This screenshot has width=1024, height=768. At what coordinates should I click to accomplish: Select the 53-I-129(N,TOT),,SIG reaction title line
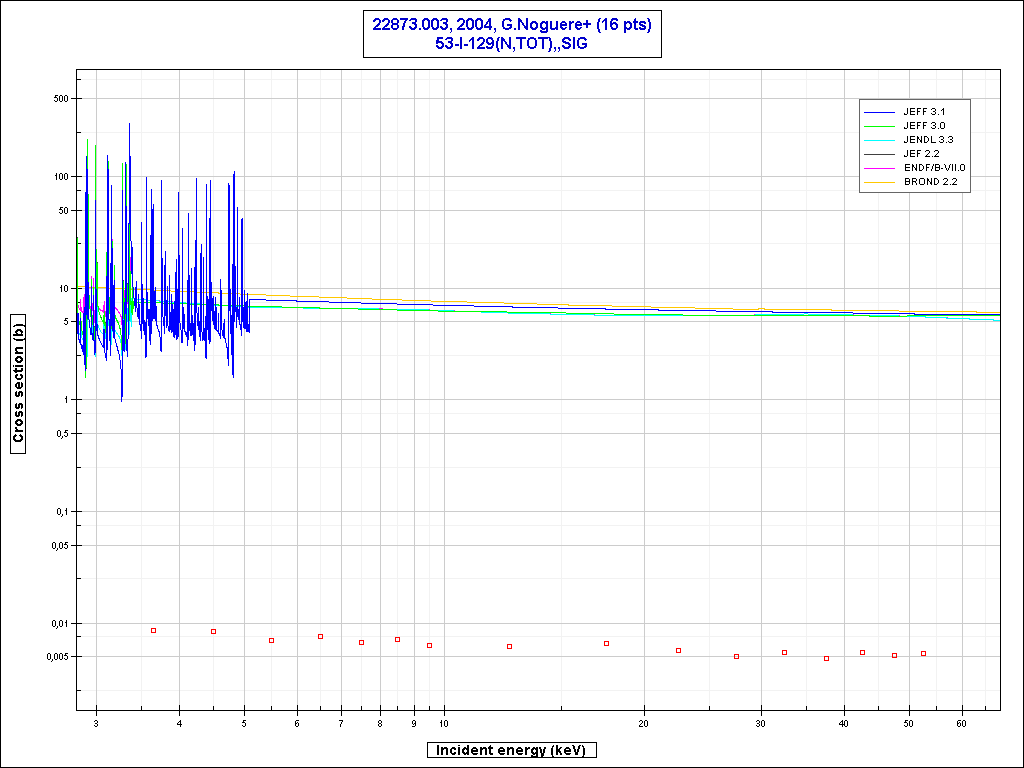pyautogui.click(x=511, y=43)
